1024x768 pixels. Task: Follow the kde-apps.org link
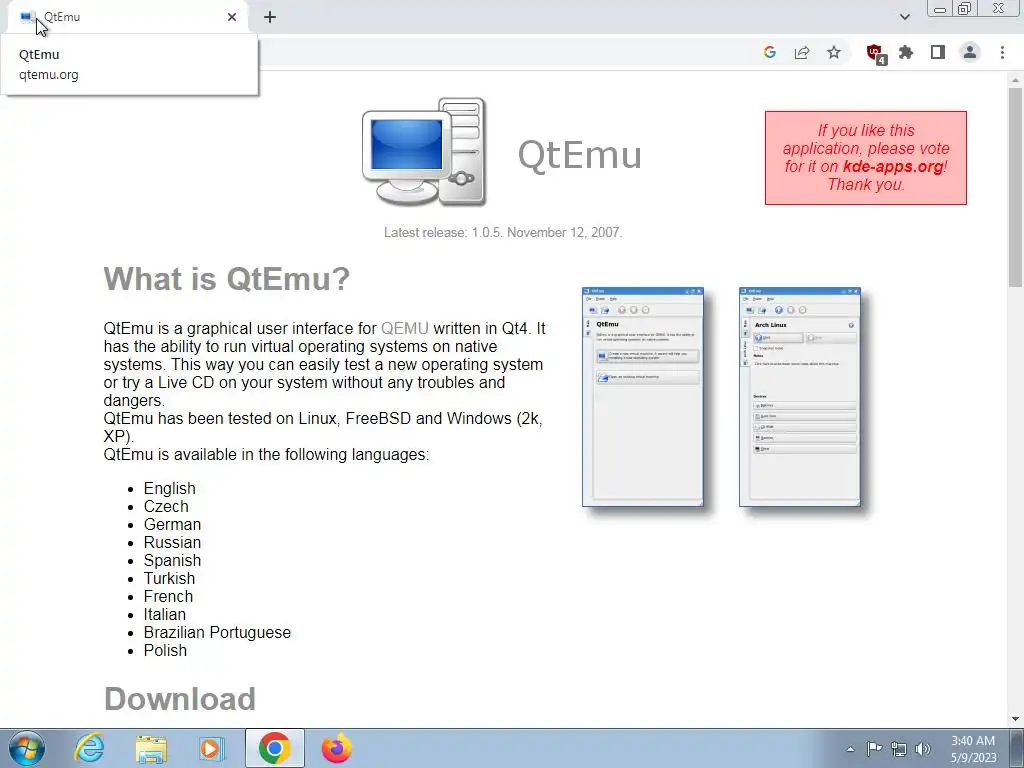893,167
